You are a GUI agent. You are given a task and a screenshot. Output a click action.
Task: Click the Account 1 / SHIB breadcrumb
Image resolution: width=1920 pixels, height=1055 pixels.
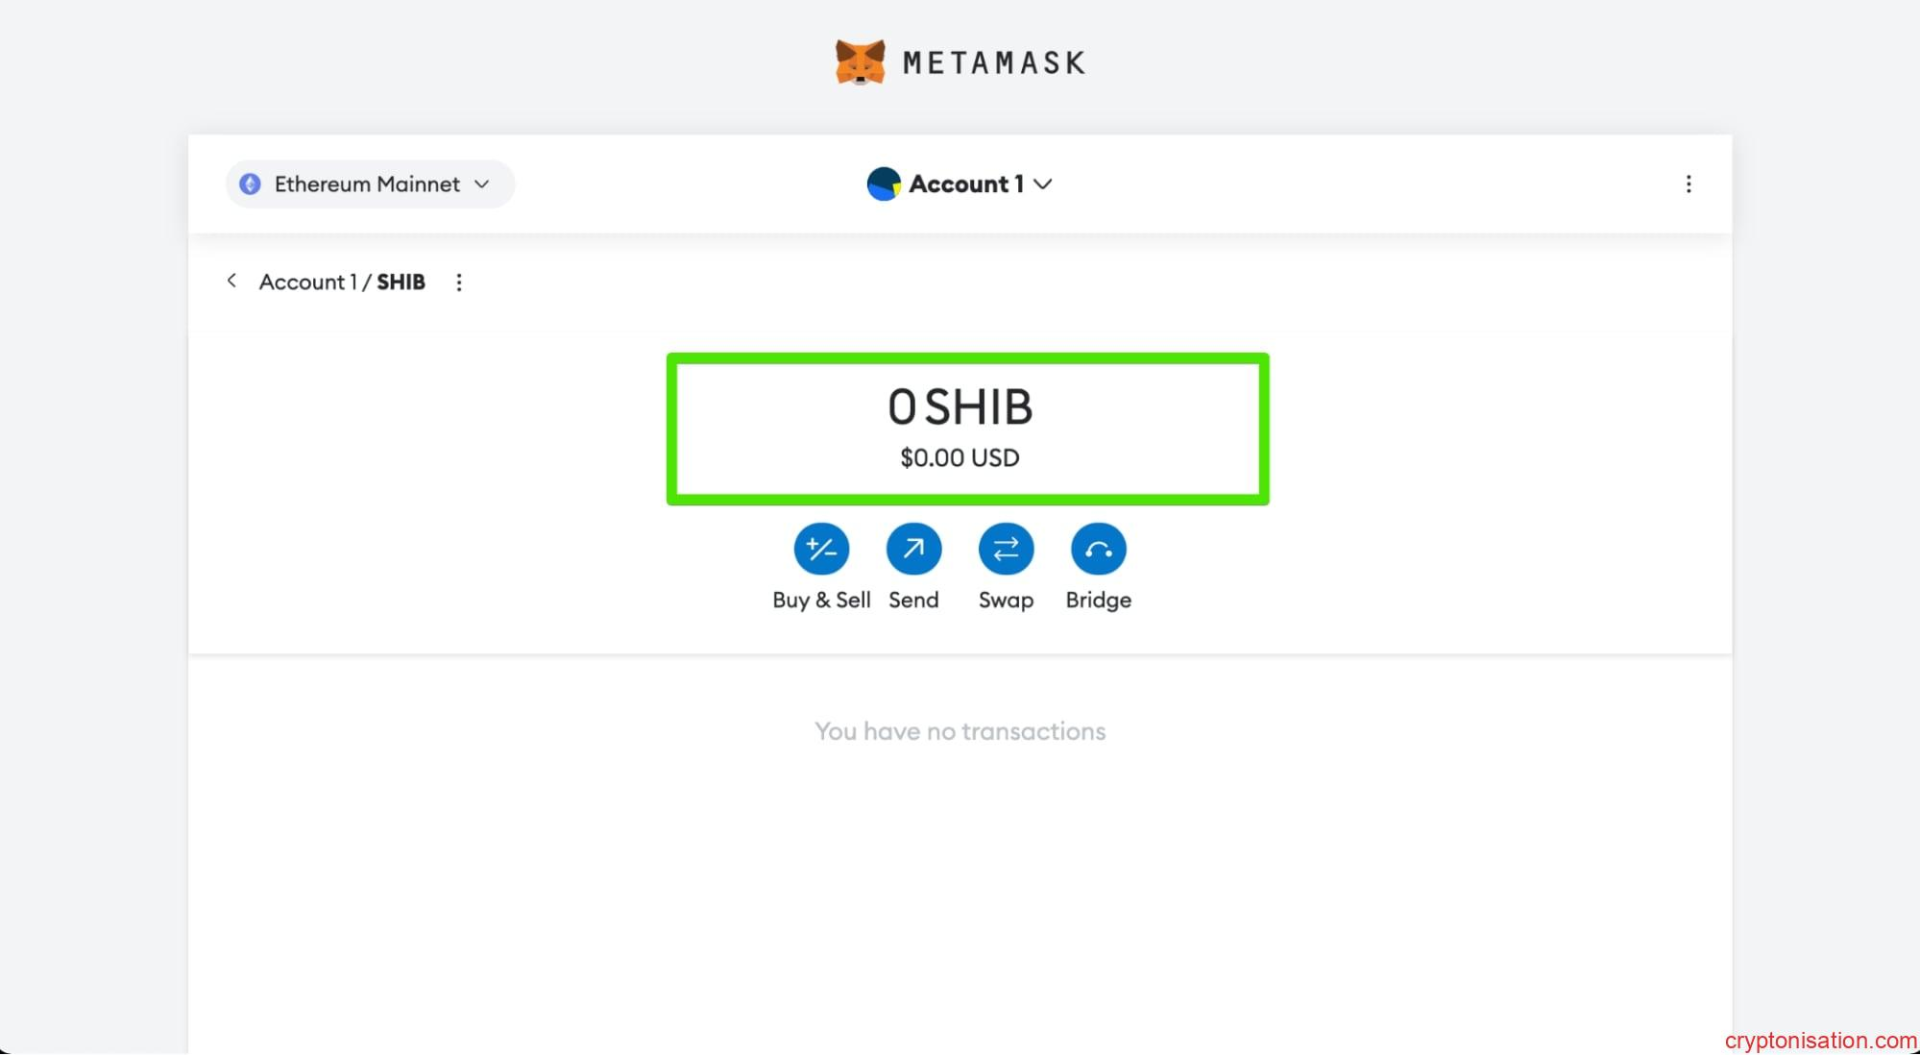(x=341, y=281)
